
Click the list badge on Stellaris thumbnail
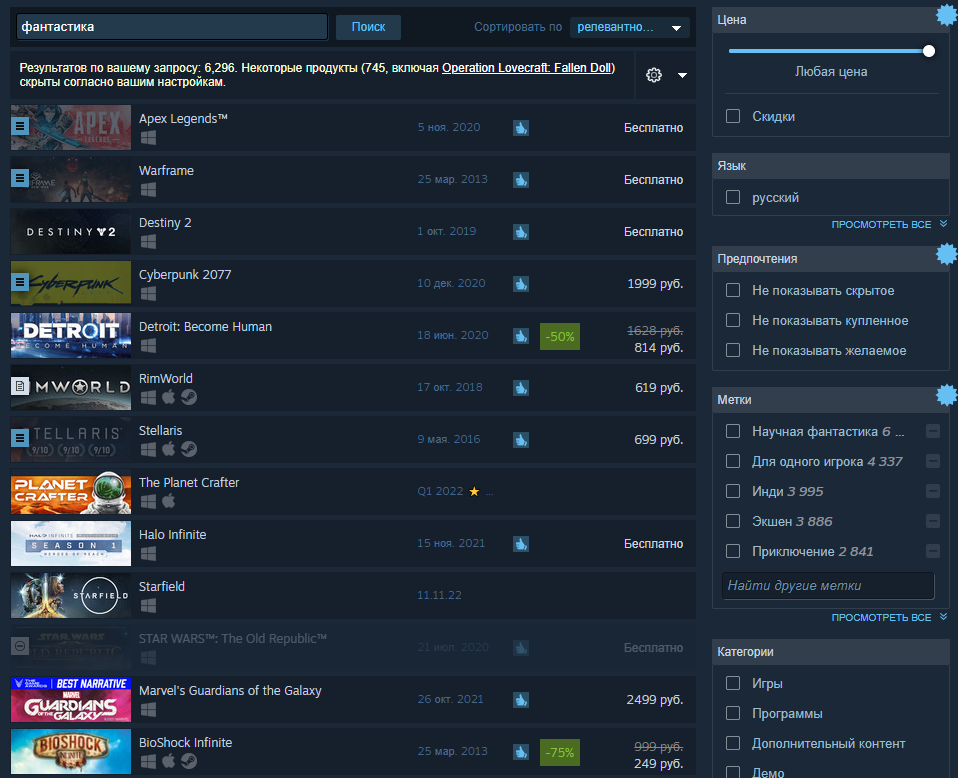pyautogui.click(x=20, y=438)
